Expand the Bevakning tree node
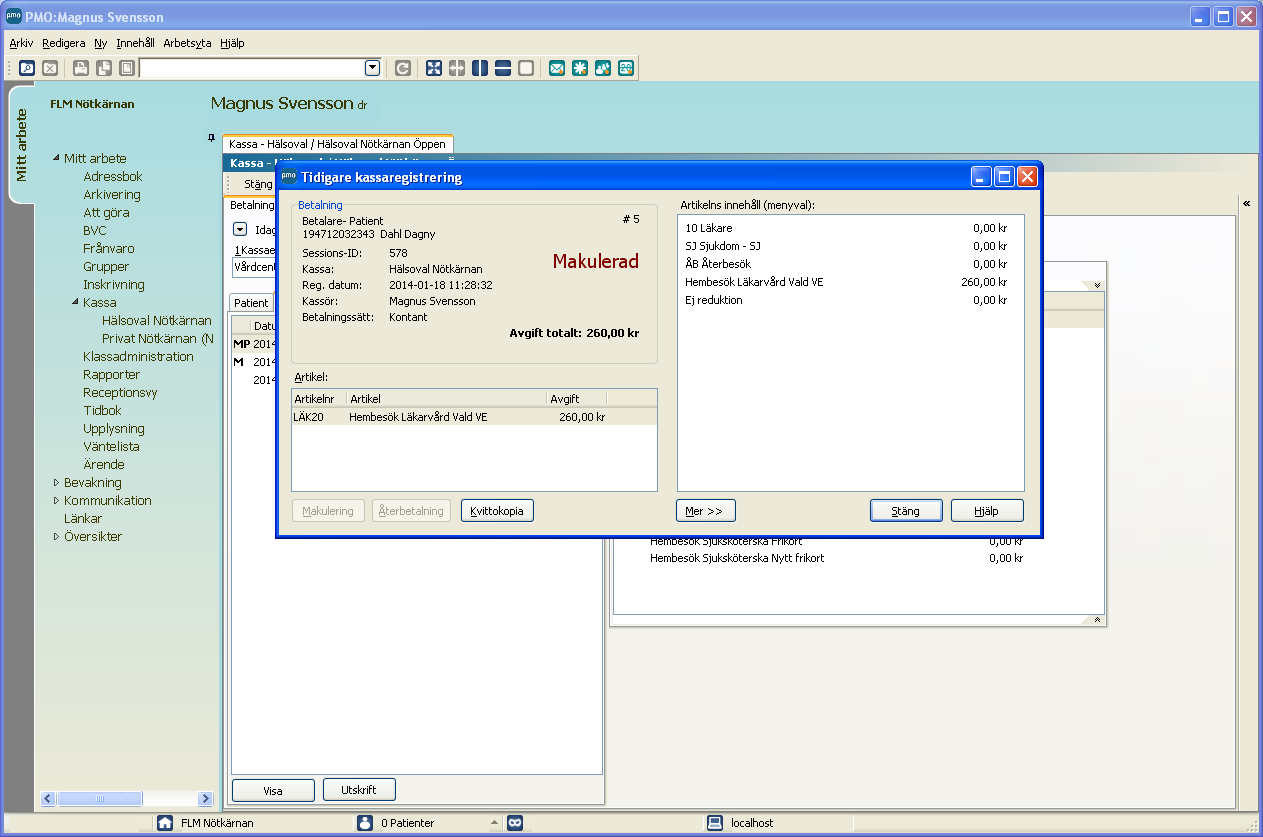The image size is (1263, 837). pyautogui.click(x=56, y=482)
